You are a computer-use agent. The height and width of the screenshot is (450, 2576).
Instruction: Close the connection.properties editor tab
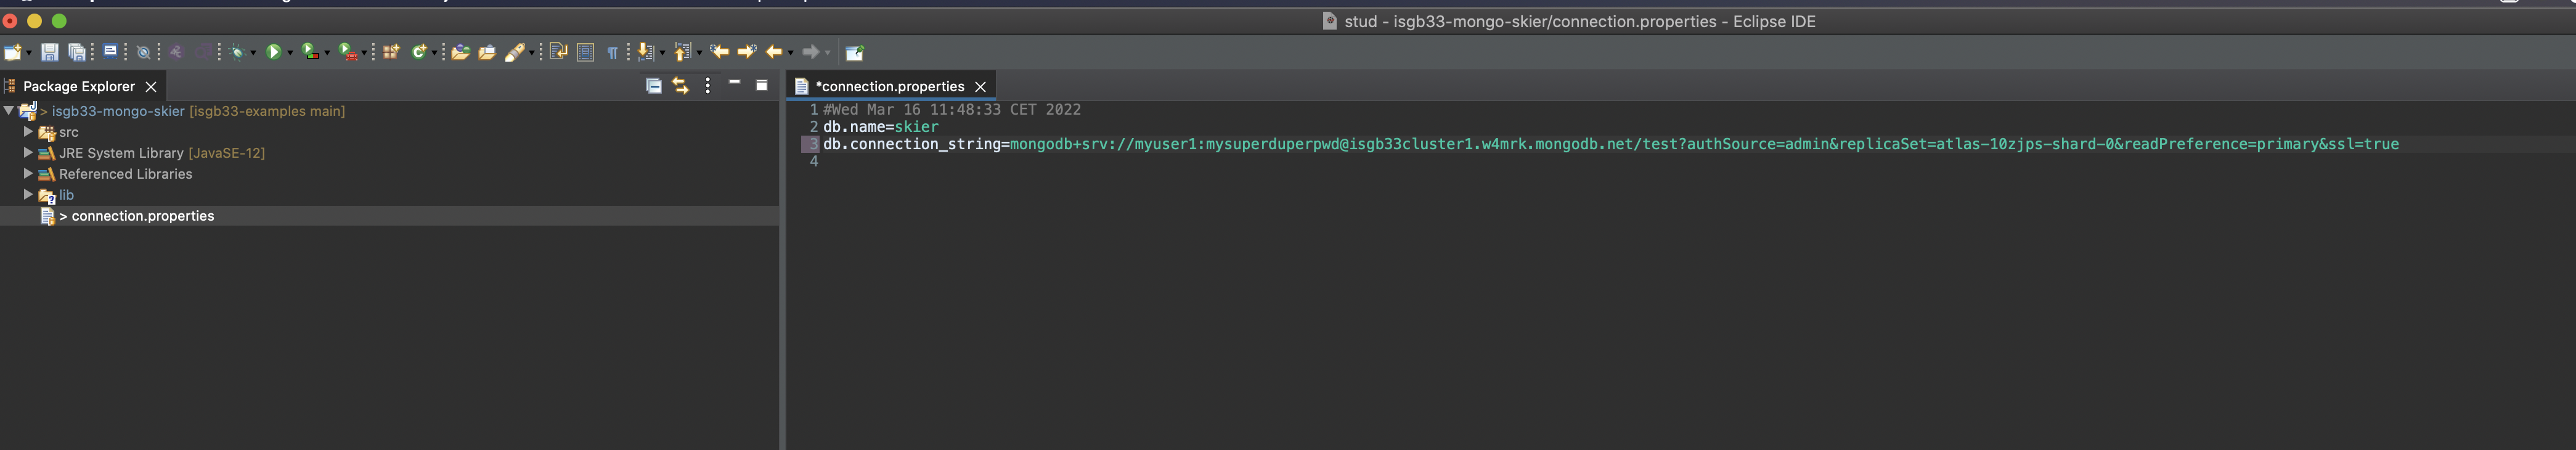click(x=981, y=87)
